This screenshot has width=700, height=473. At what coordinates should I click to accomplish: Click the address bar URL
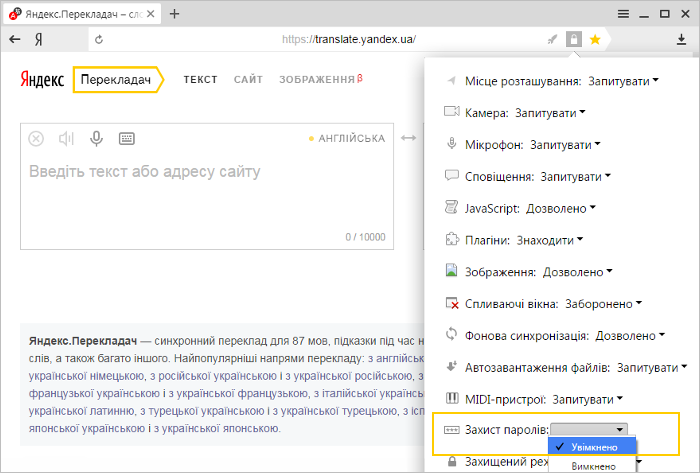pos(349,39)
